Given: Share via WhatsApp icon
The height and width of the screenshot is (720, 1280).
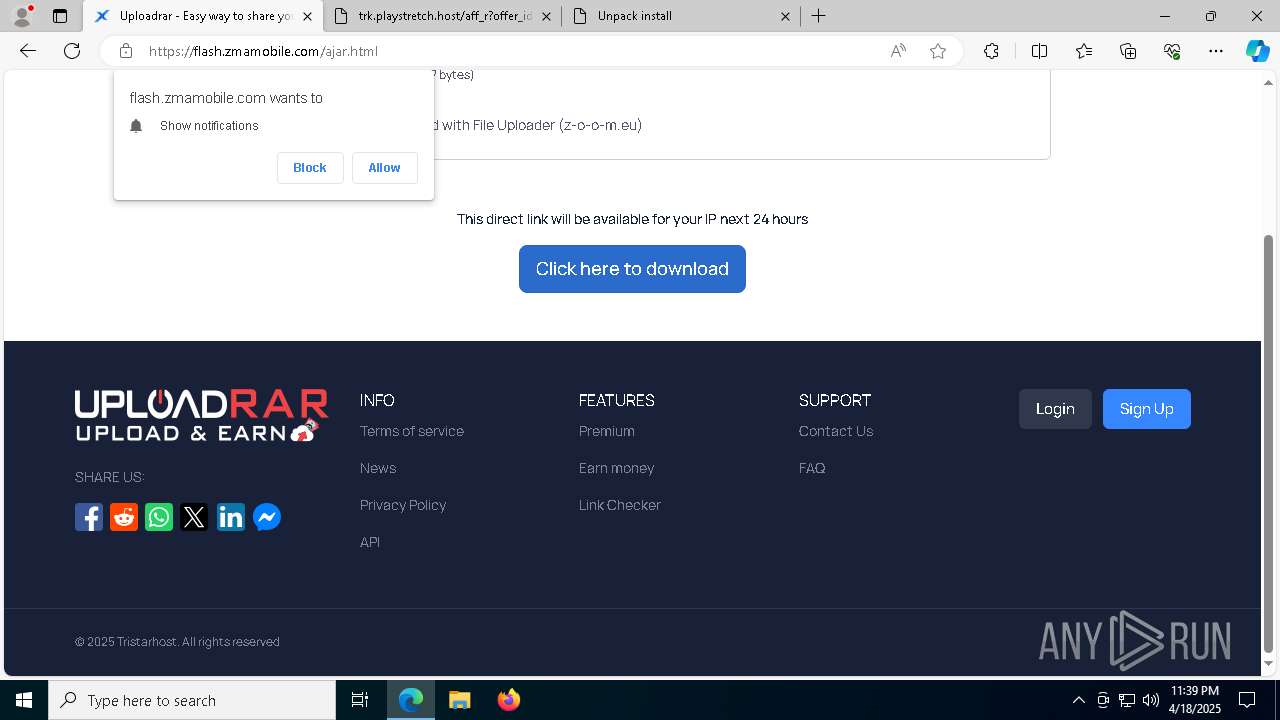Looking at the screenshot, I should (159, 517).
